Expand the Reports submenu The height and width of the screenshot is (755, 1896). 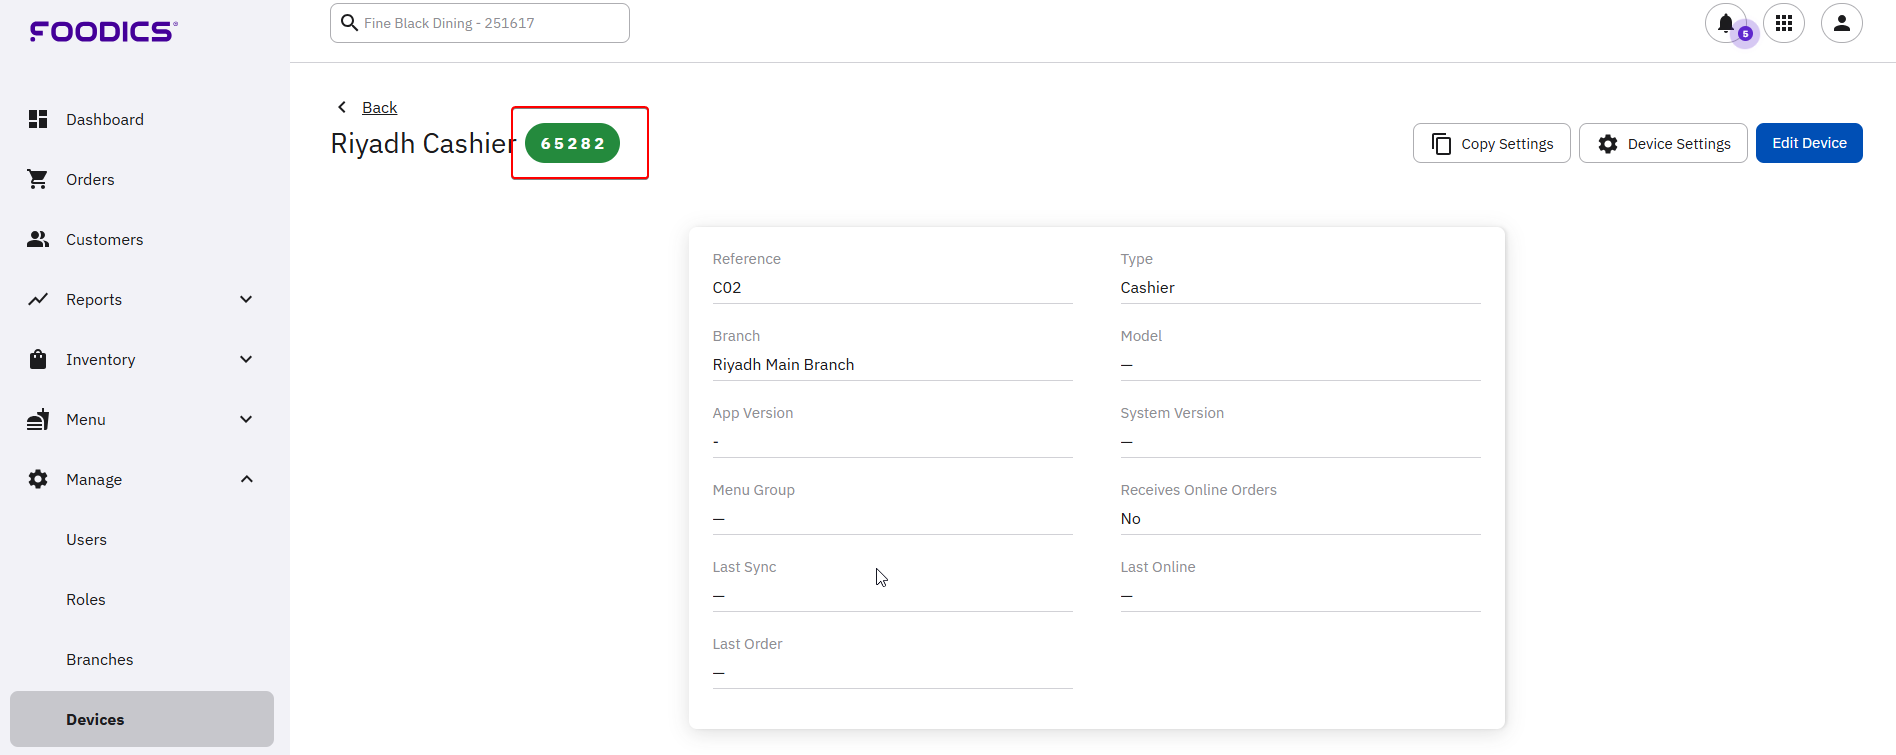pos(246,299)
